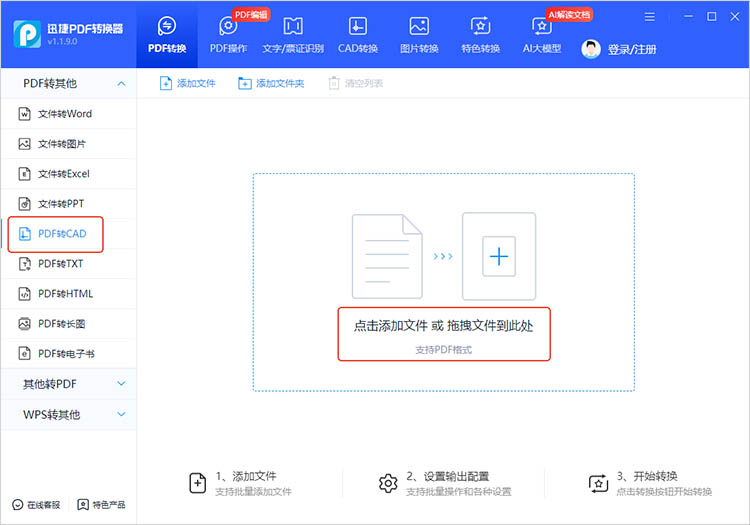Click the 图片转换 image icon
The width and height of the screenshot is (750, 525).
point(419,27)
